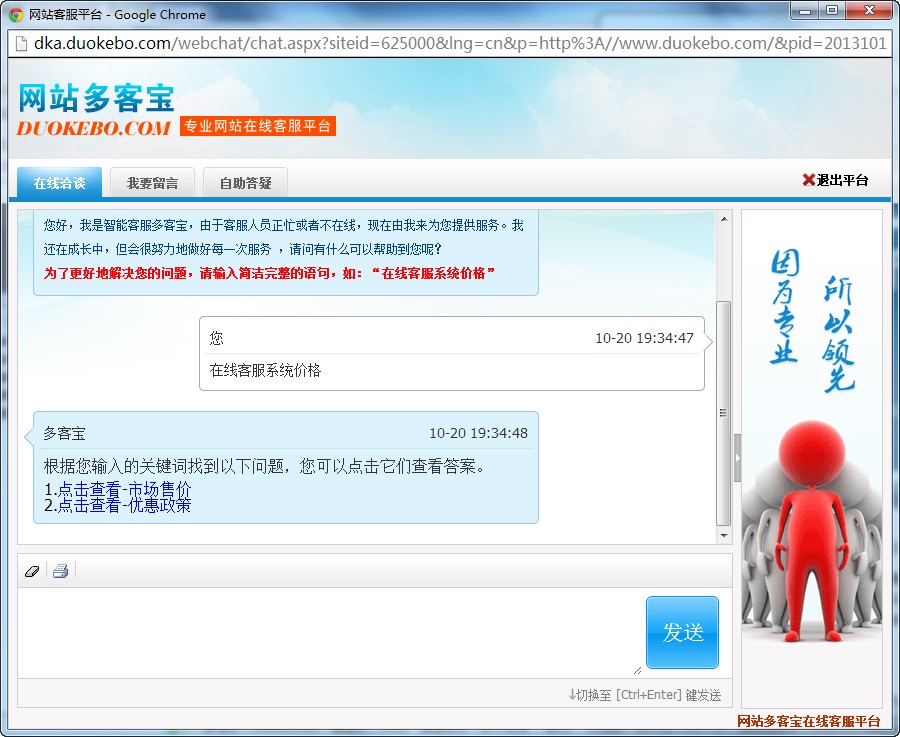
Task: Click the red X exit icon
Action: coord(808,180)
